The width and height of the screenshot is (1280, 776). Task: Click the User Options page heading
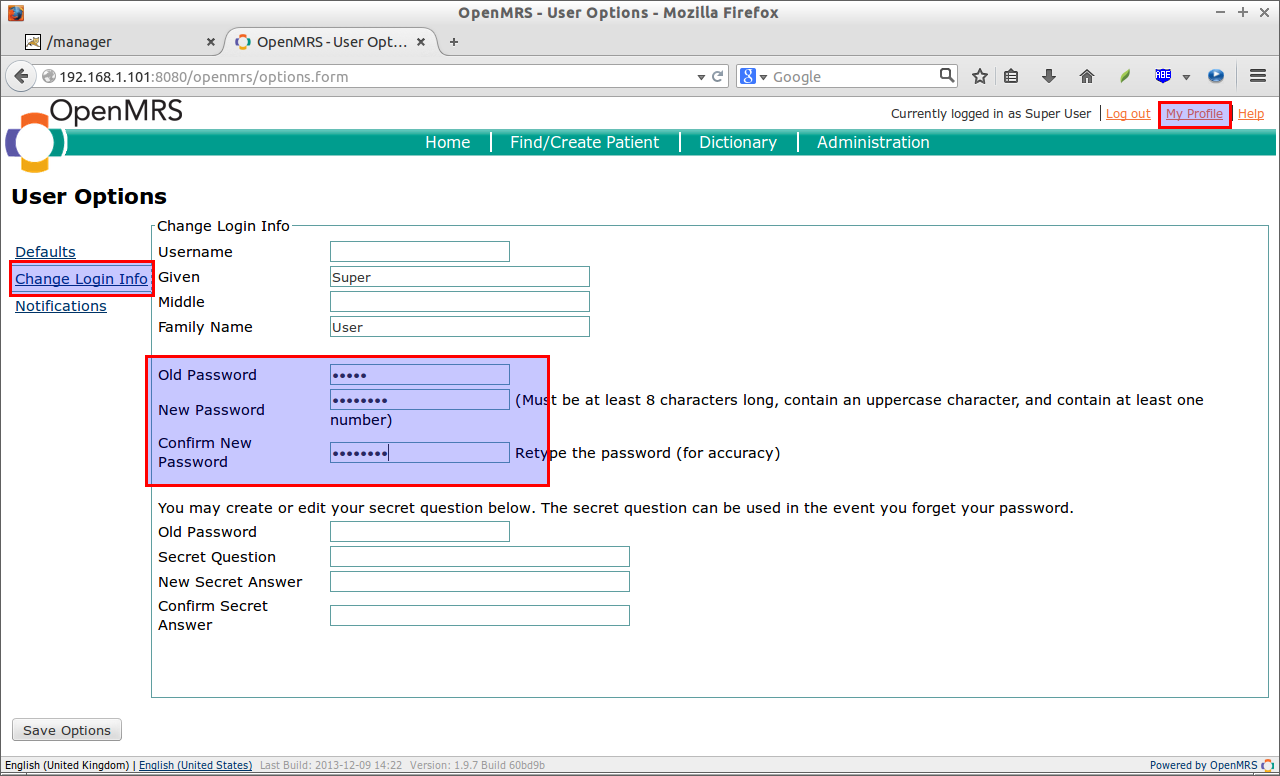tap(89, 196)
